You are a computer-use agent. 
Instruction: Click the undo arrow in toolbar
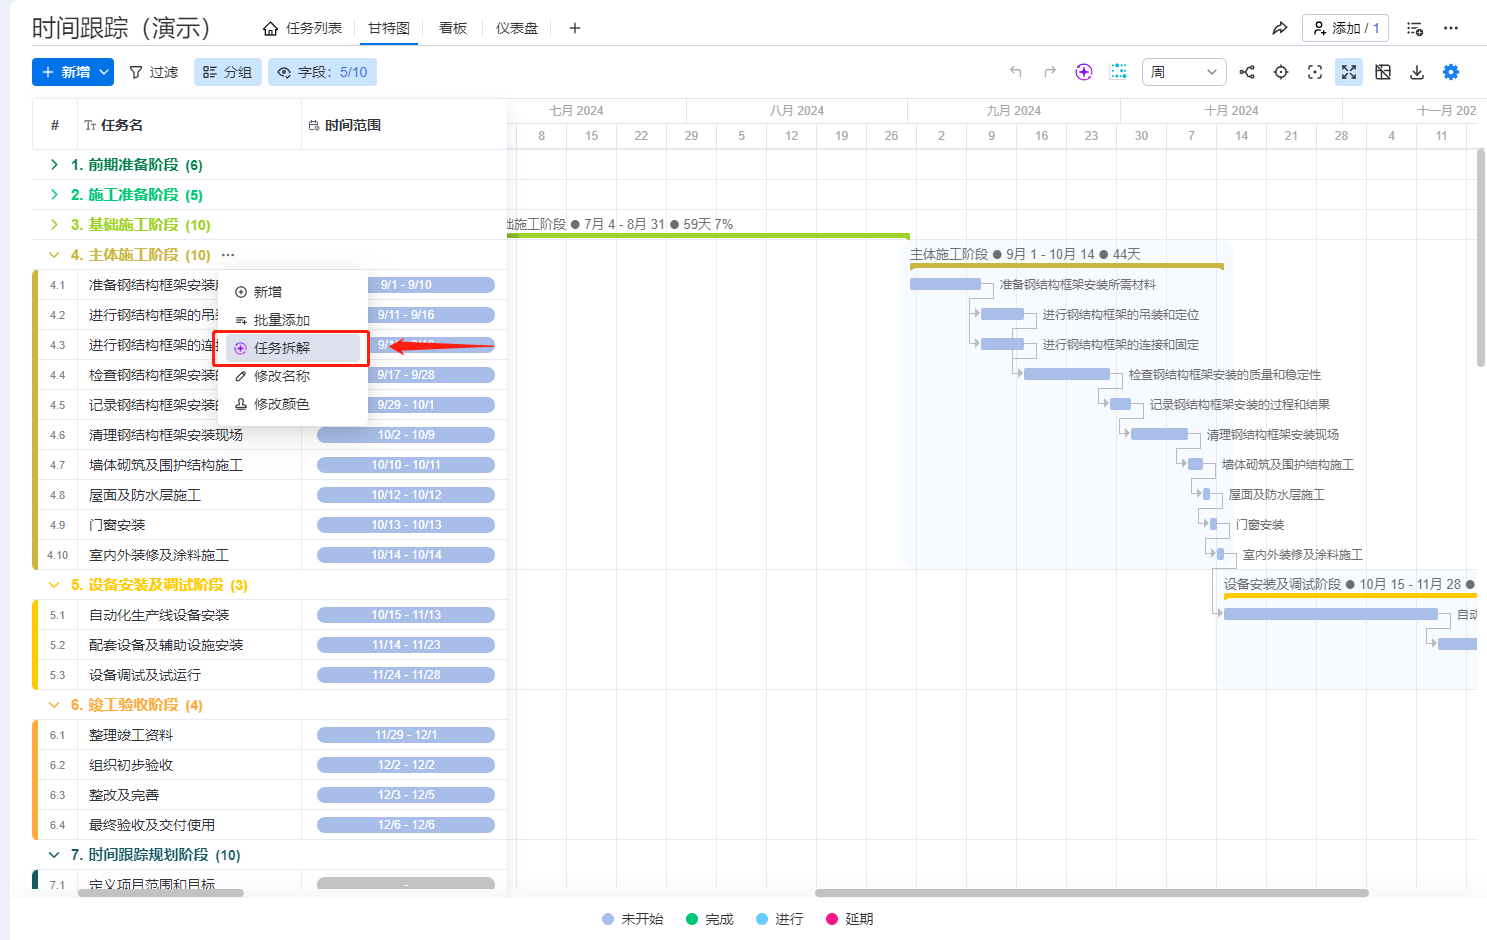click(x=1016, y=72)
